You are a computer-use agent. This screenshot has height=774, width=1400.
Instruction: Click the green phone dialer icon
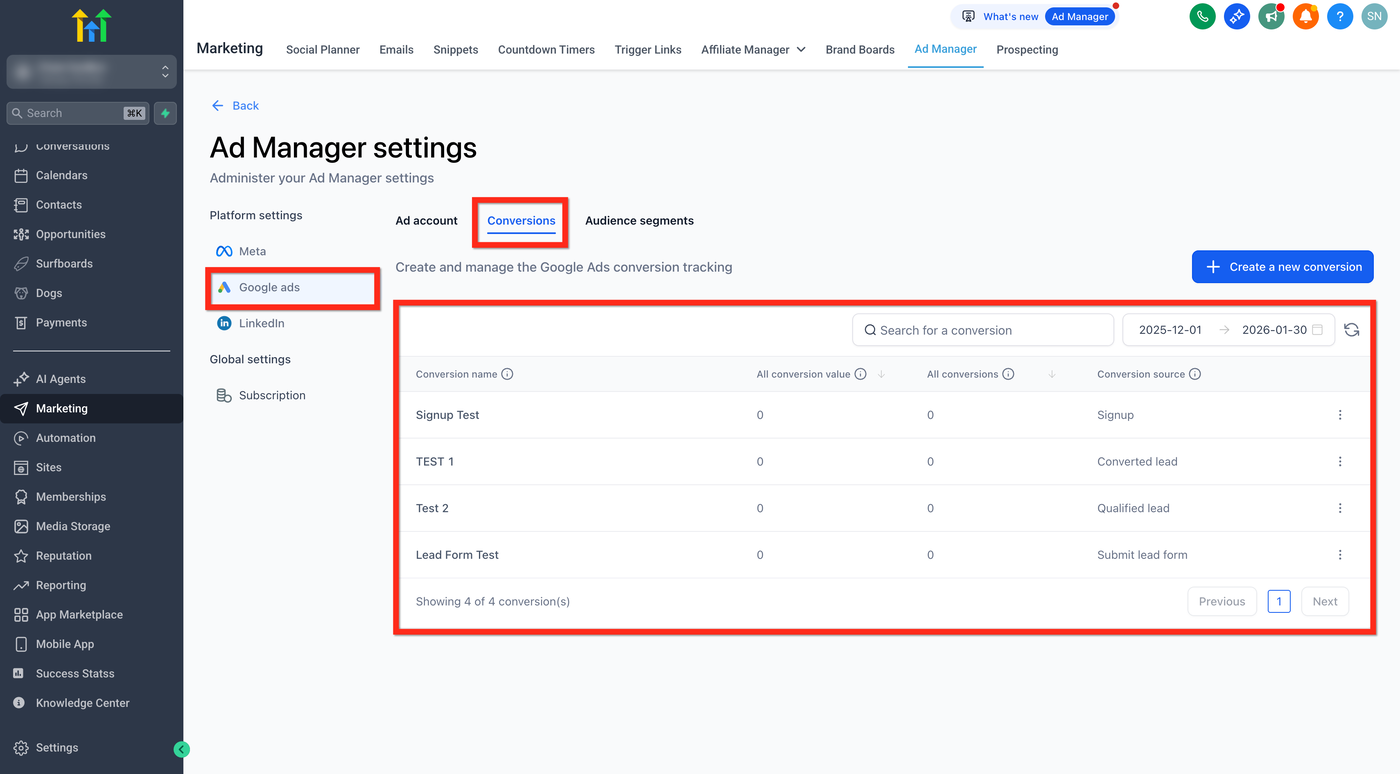coord(1203,16)
